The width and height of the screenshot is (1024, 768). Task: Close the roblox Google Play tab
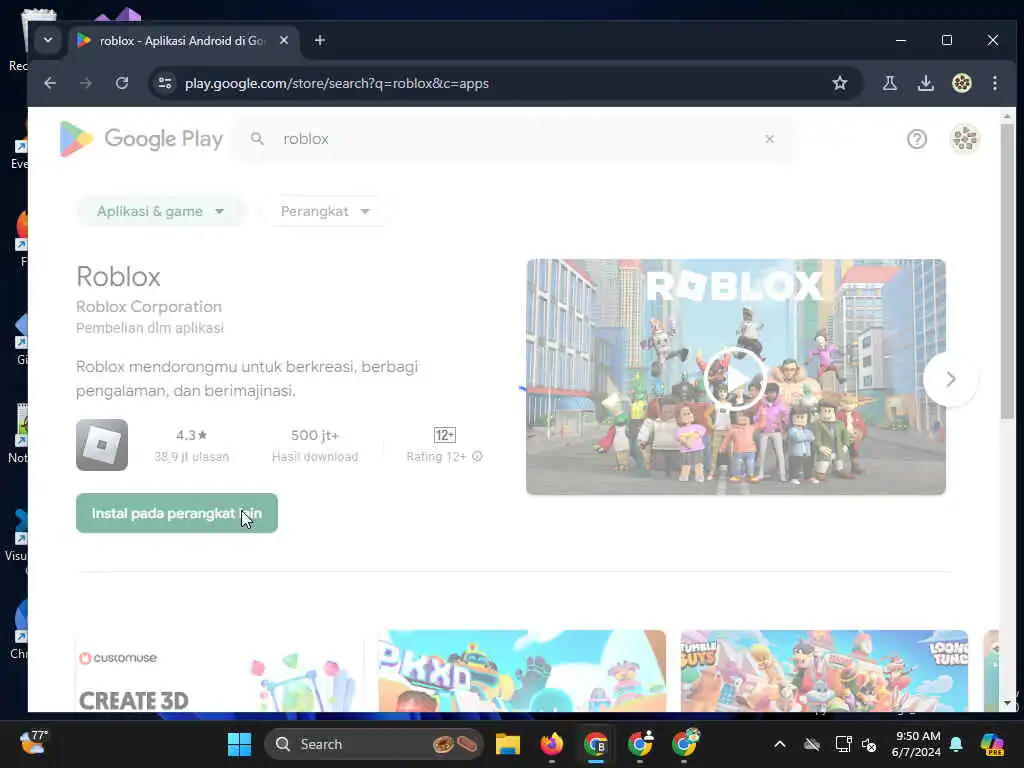click(284, 40)
